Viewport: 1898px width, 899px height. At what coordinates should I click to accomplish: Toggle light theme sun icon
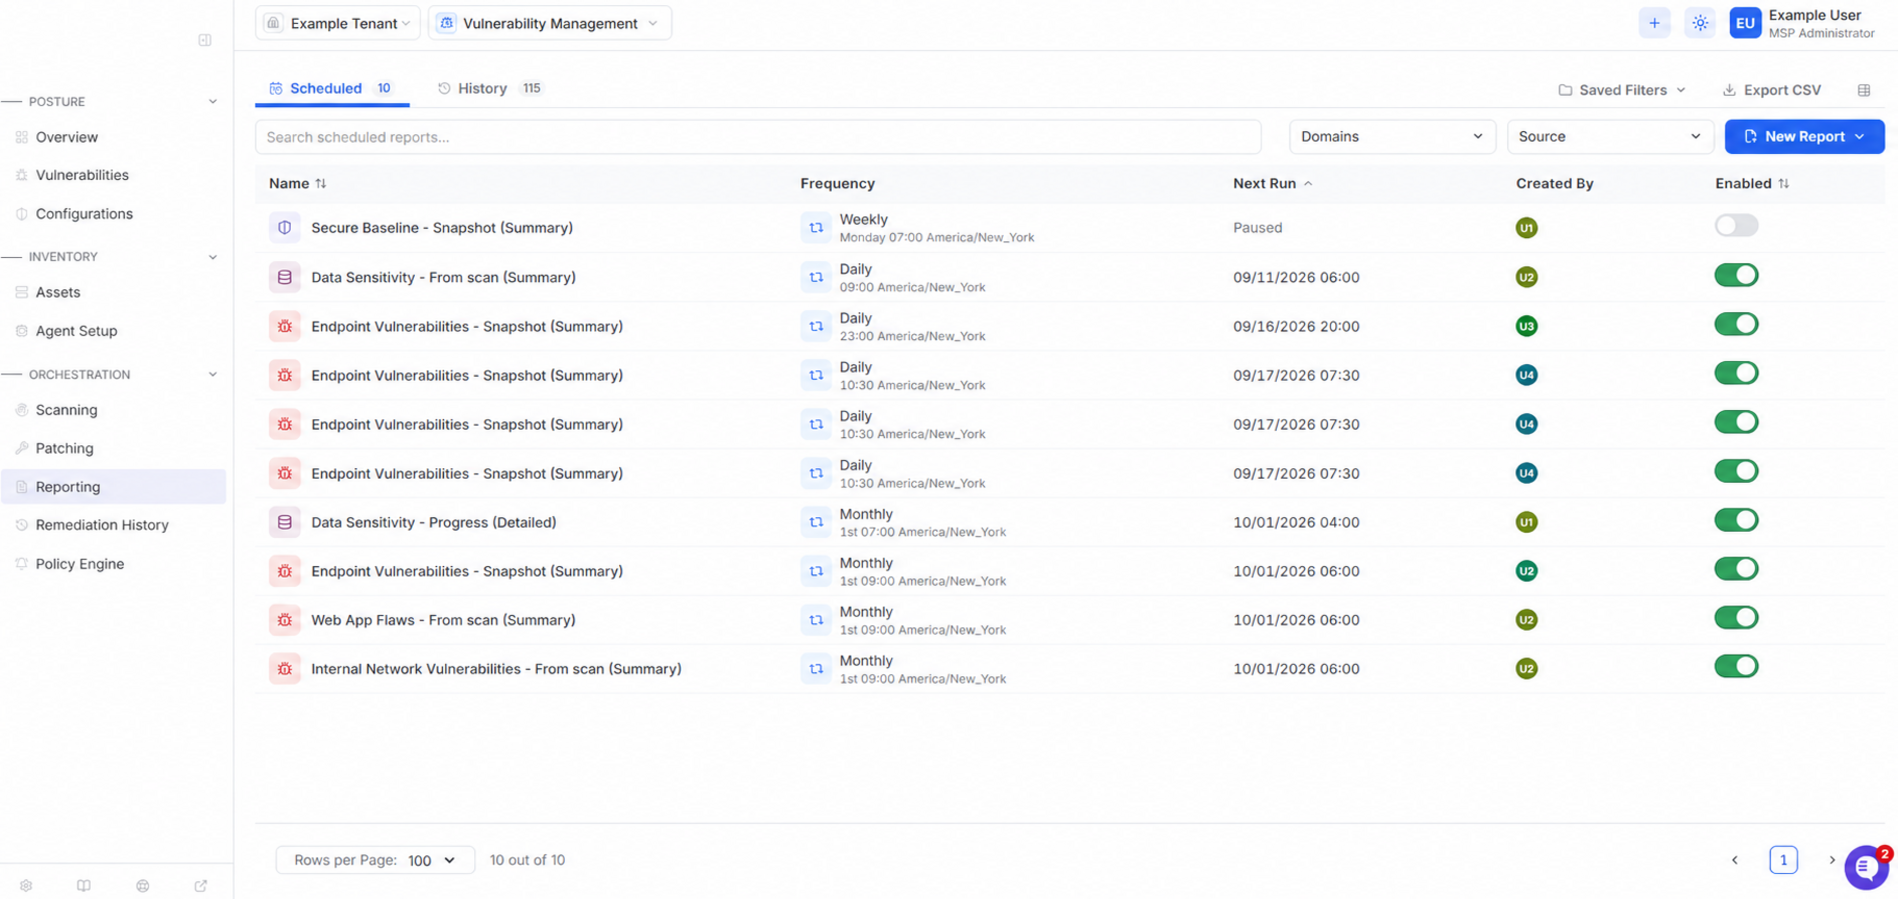tap(1700, 23)
